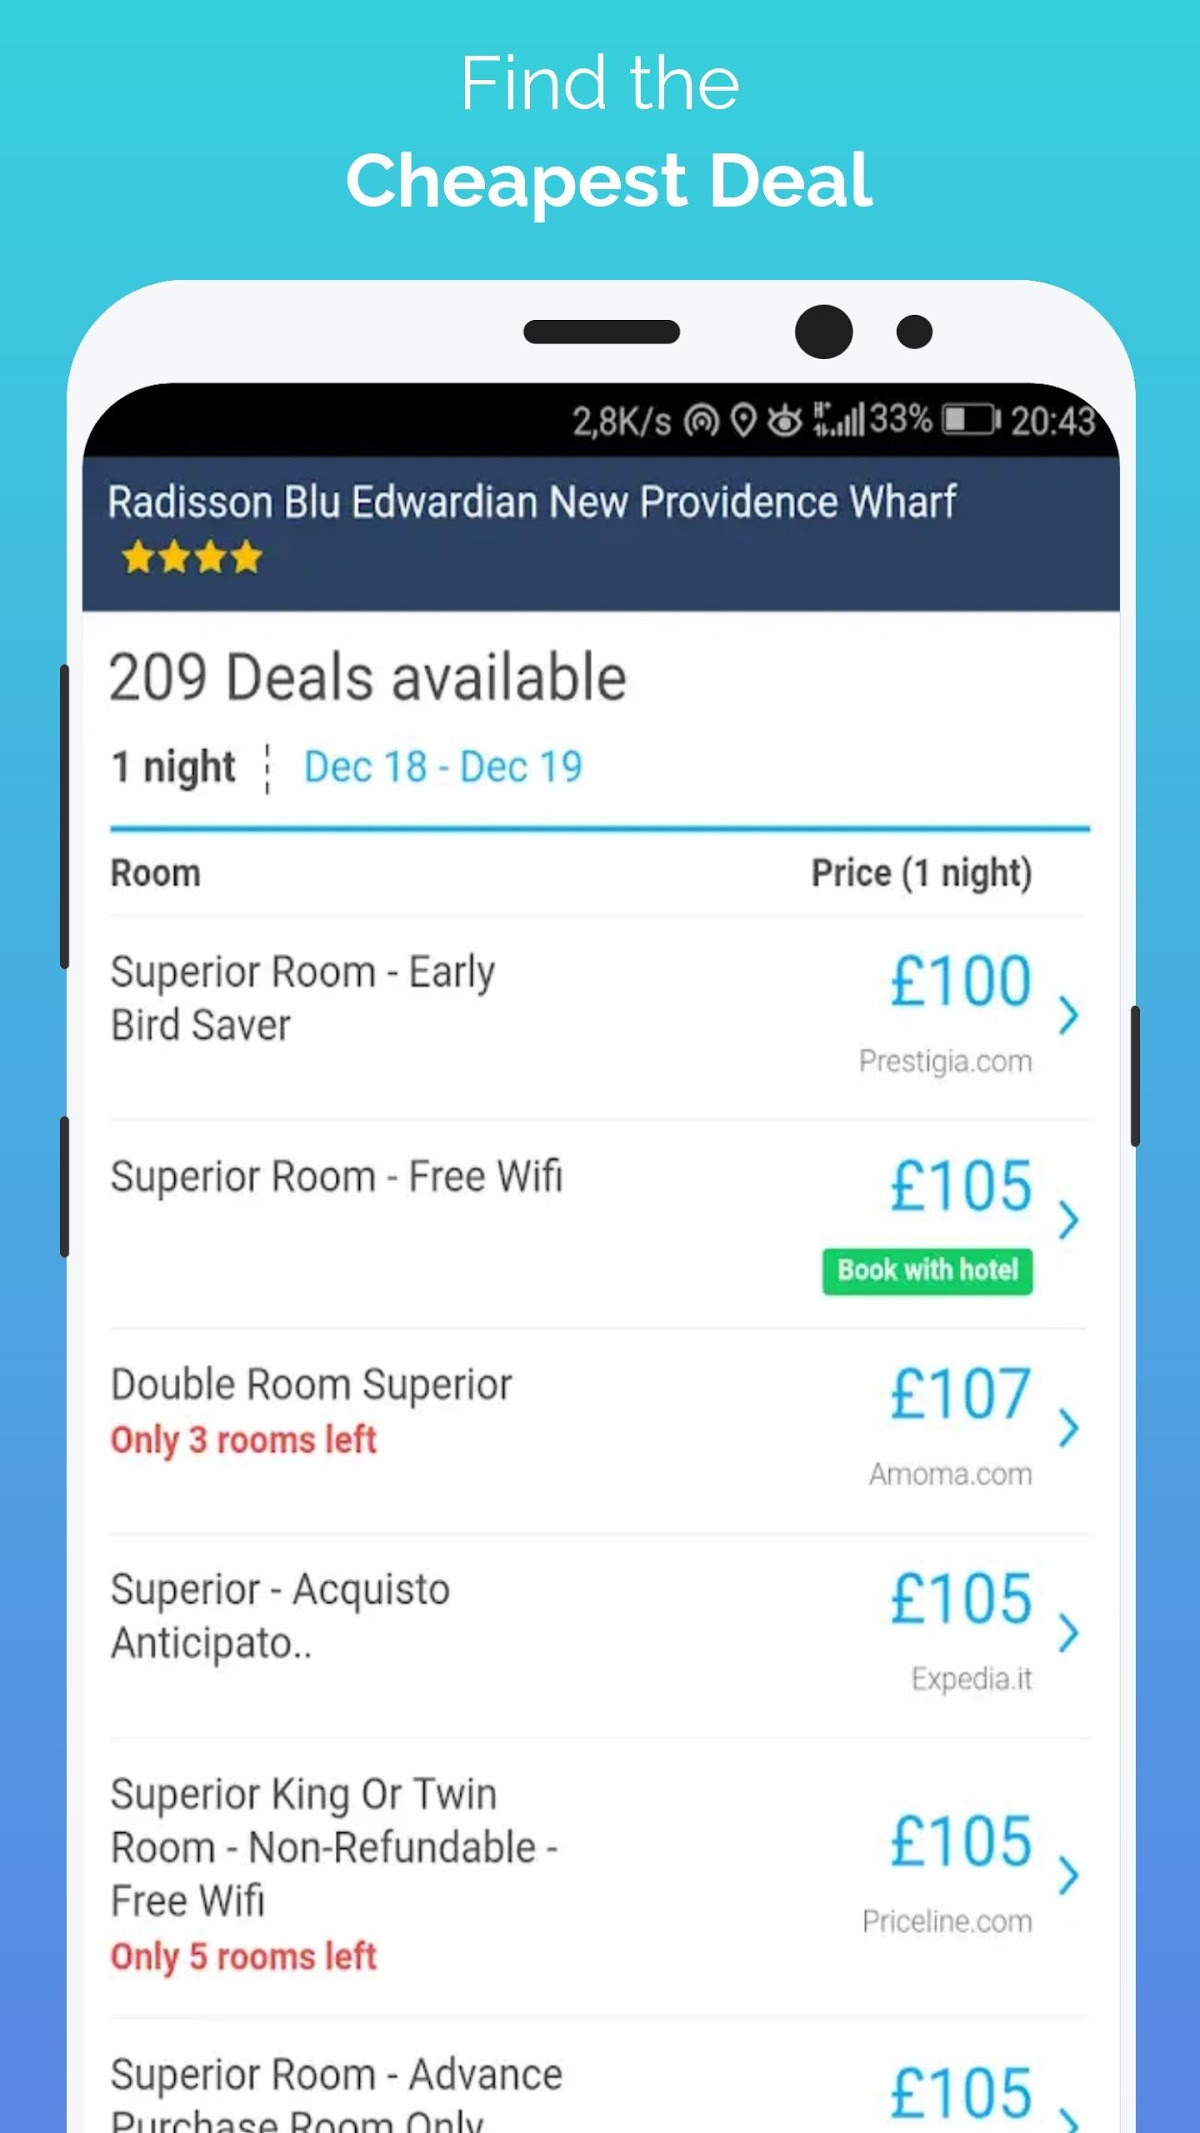Sort by Price (1 night) header

tap(921, 873)
